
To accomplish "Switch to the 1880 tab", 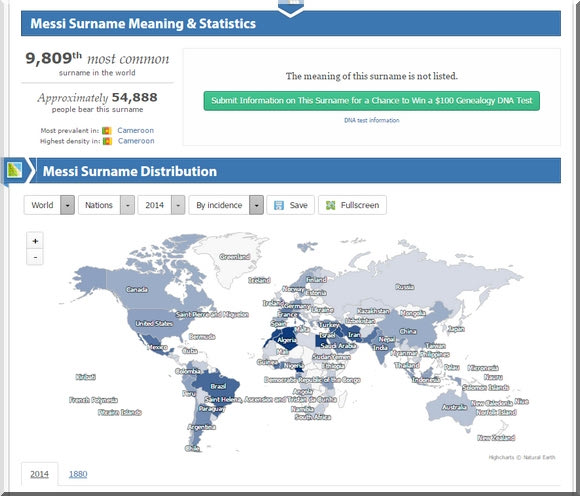I will [x=78, y=474].
